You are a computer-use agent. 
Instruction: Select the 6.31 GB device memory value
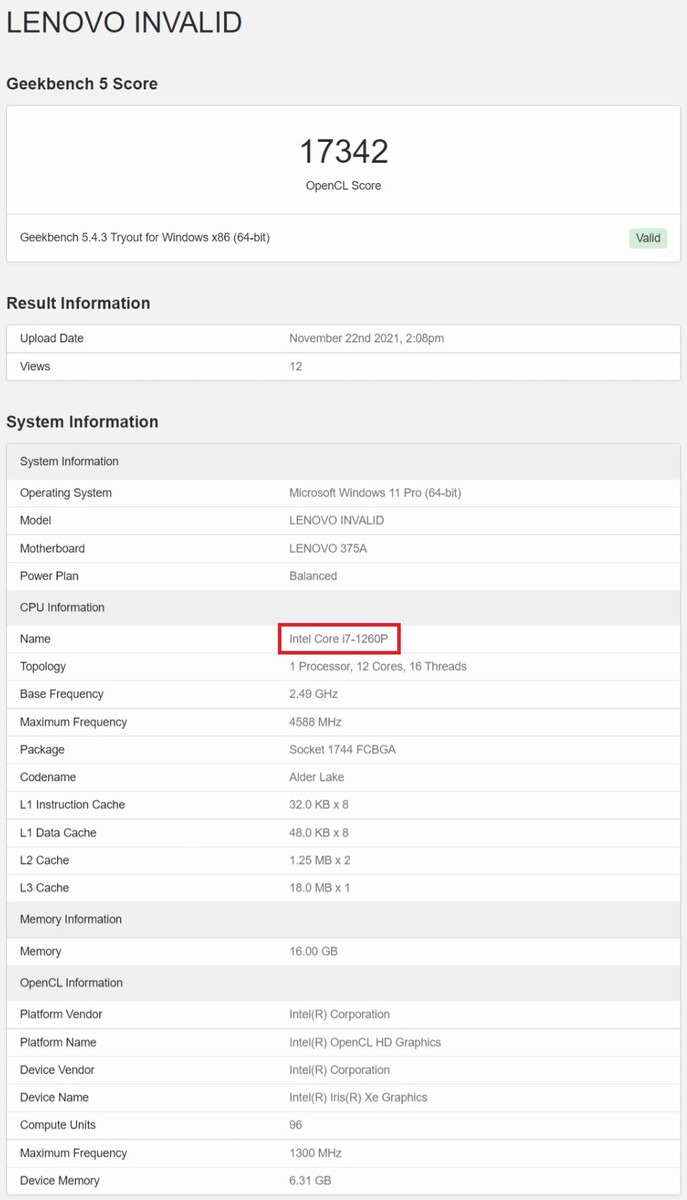point(310,1180)
